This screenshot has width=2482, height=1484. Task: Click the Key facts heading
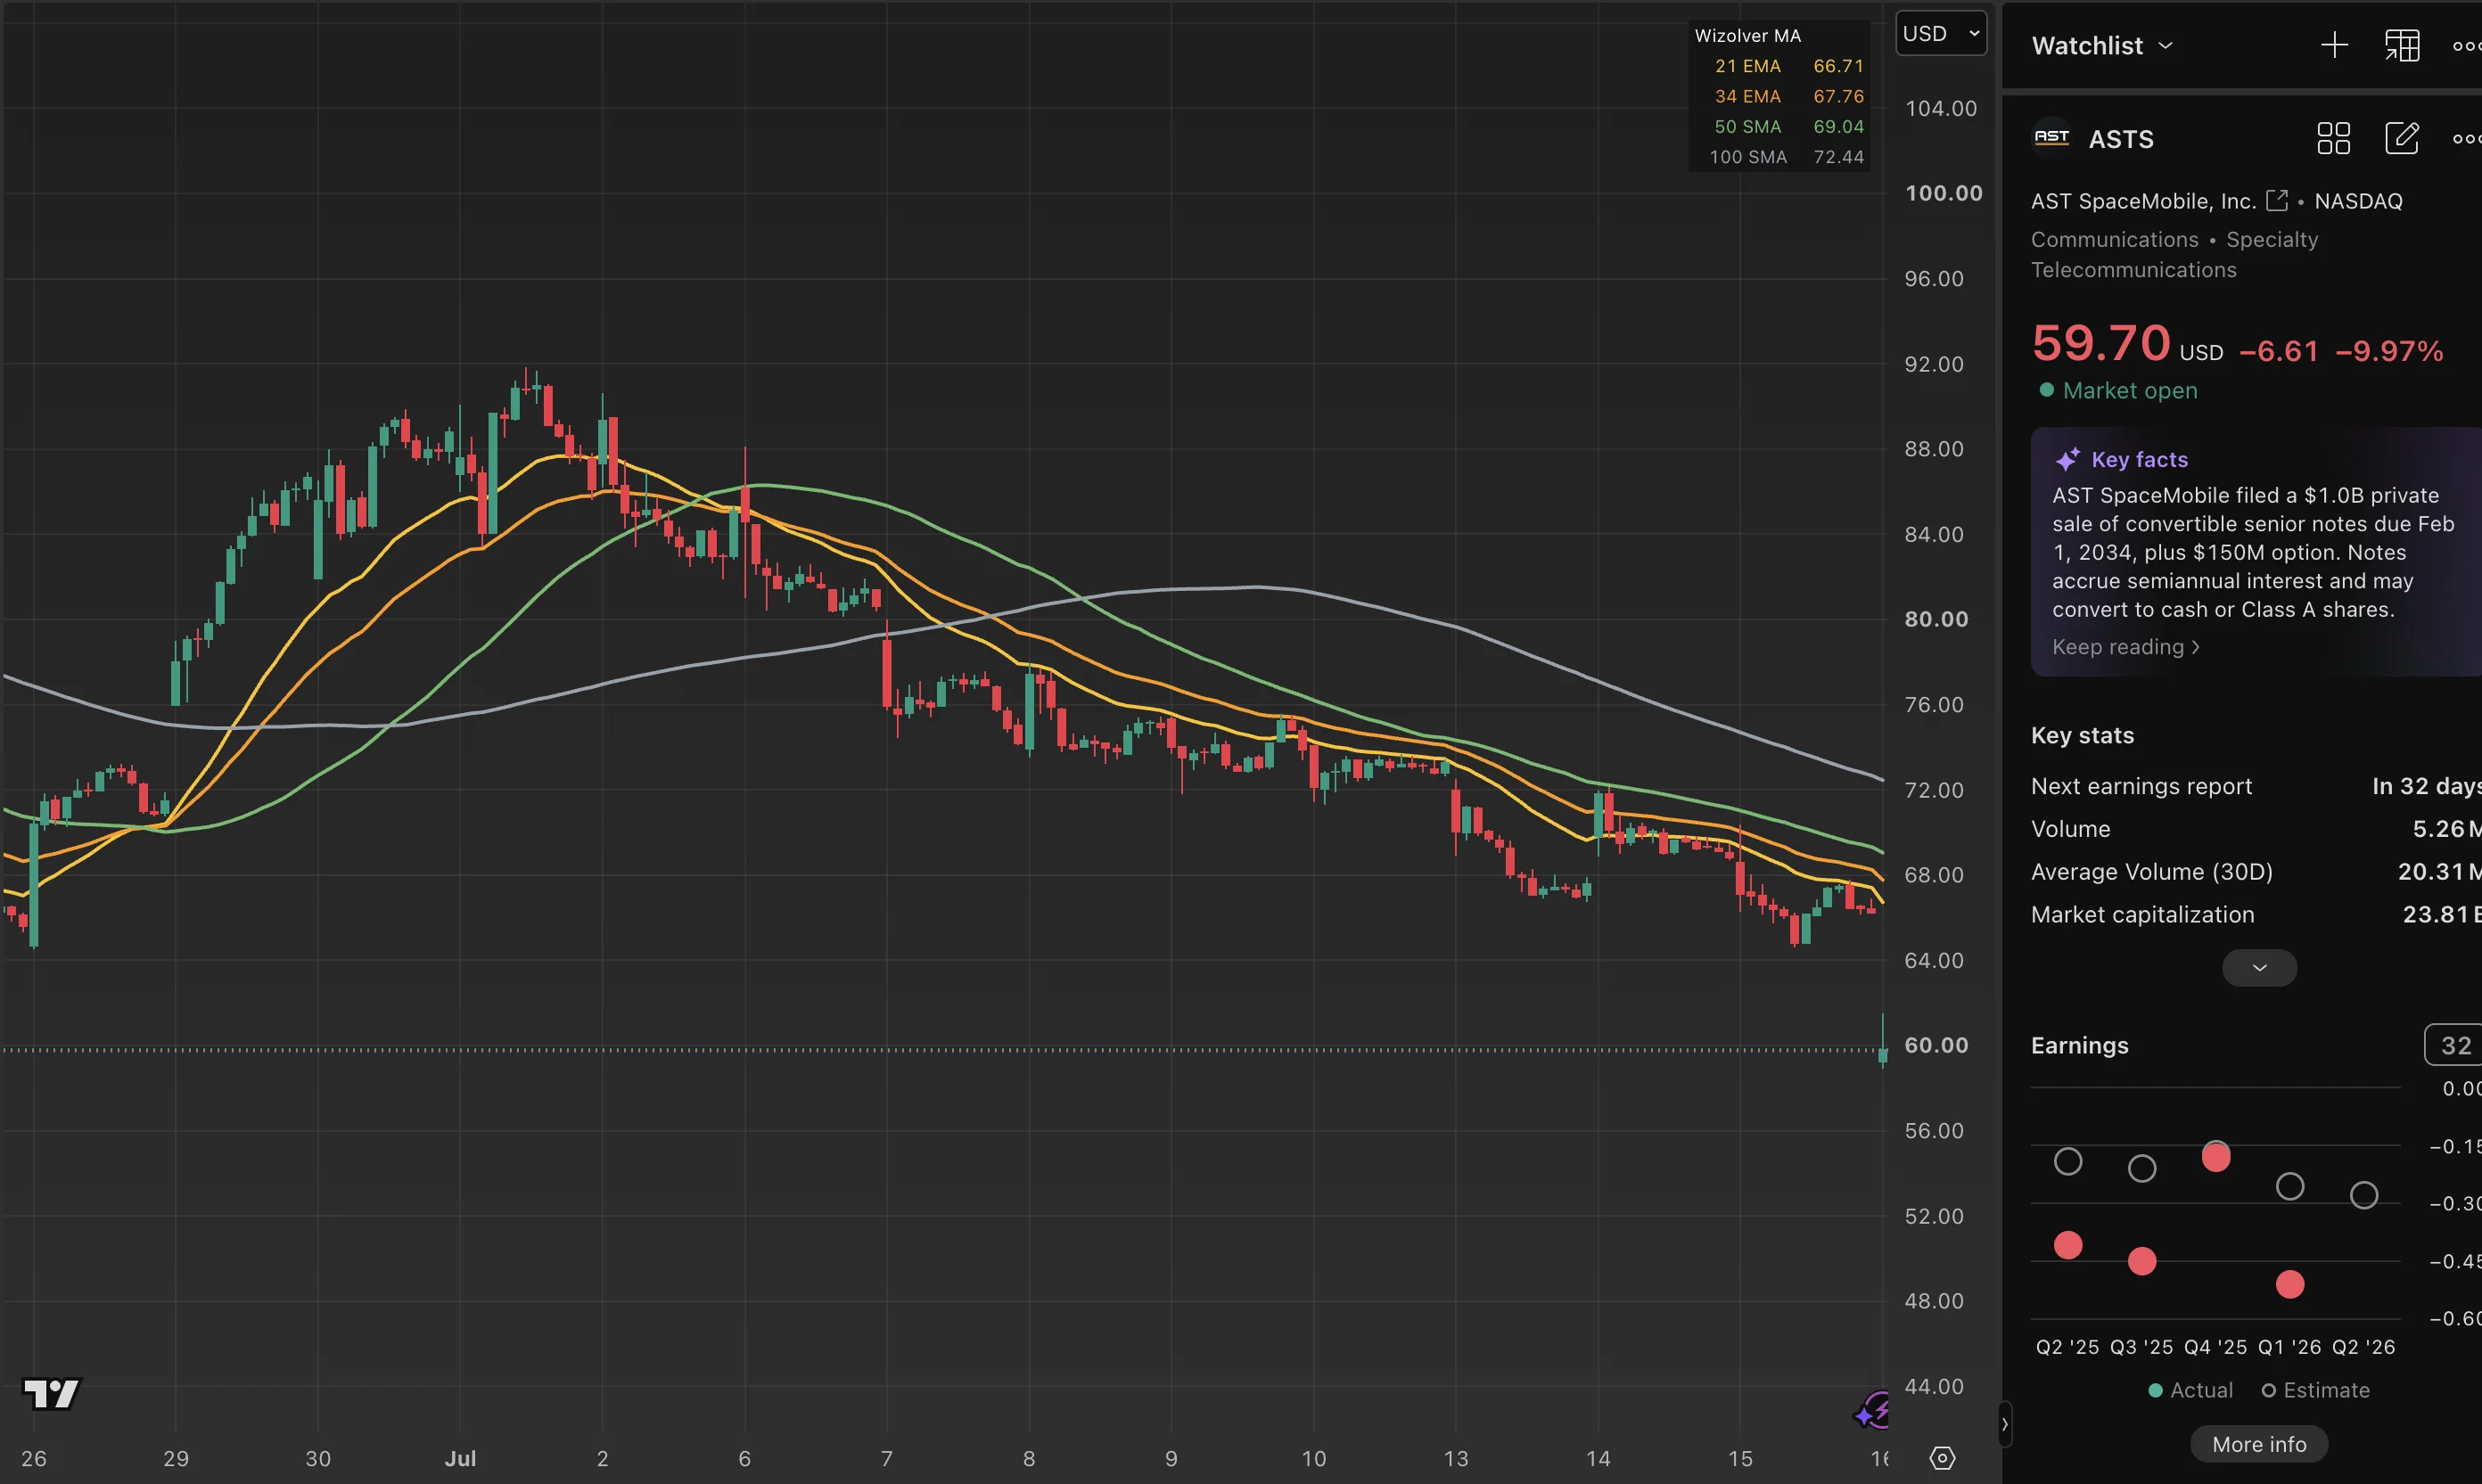click(2139, 459)
